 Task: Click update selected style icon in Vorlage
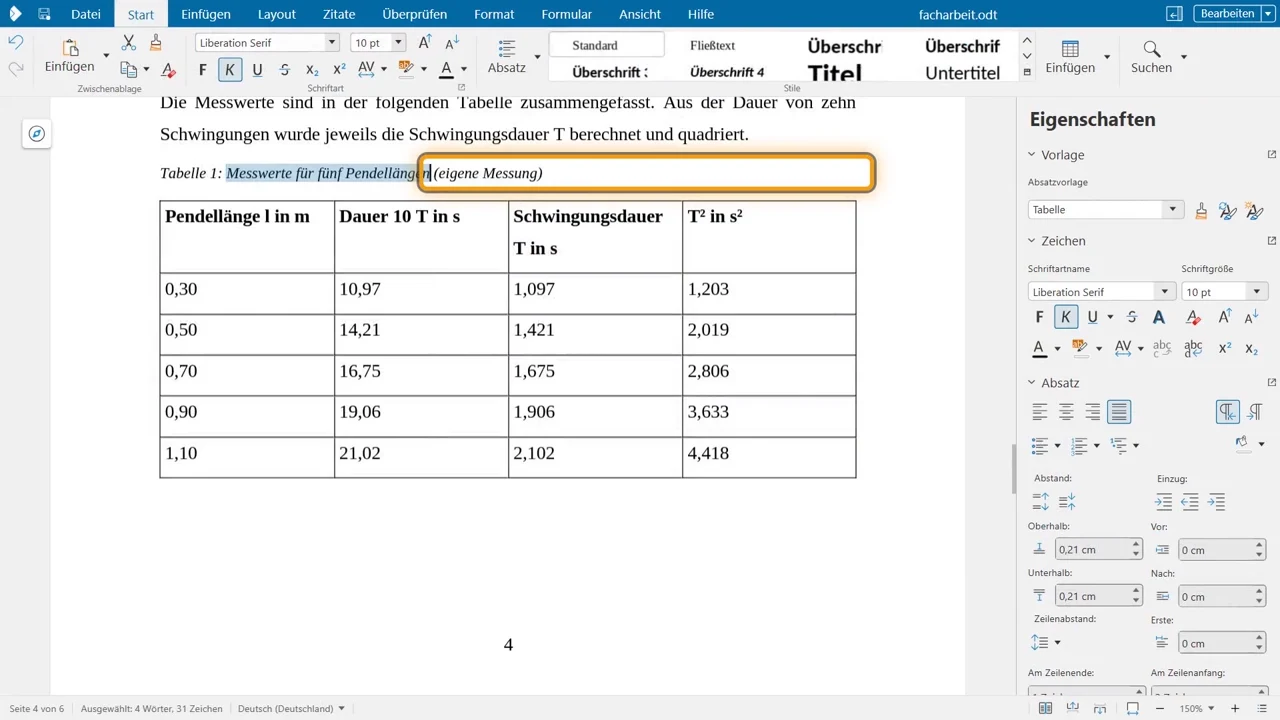[x=1227, y=210]
